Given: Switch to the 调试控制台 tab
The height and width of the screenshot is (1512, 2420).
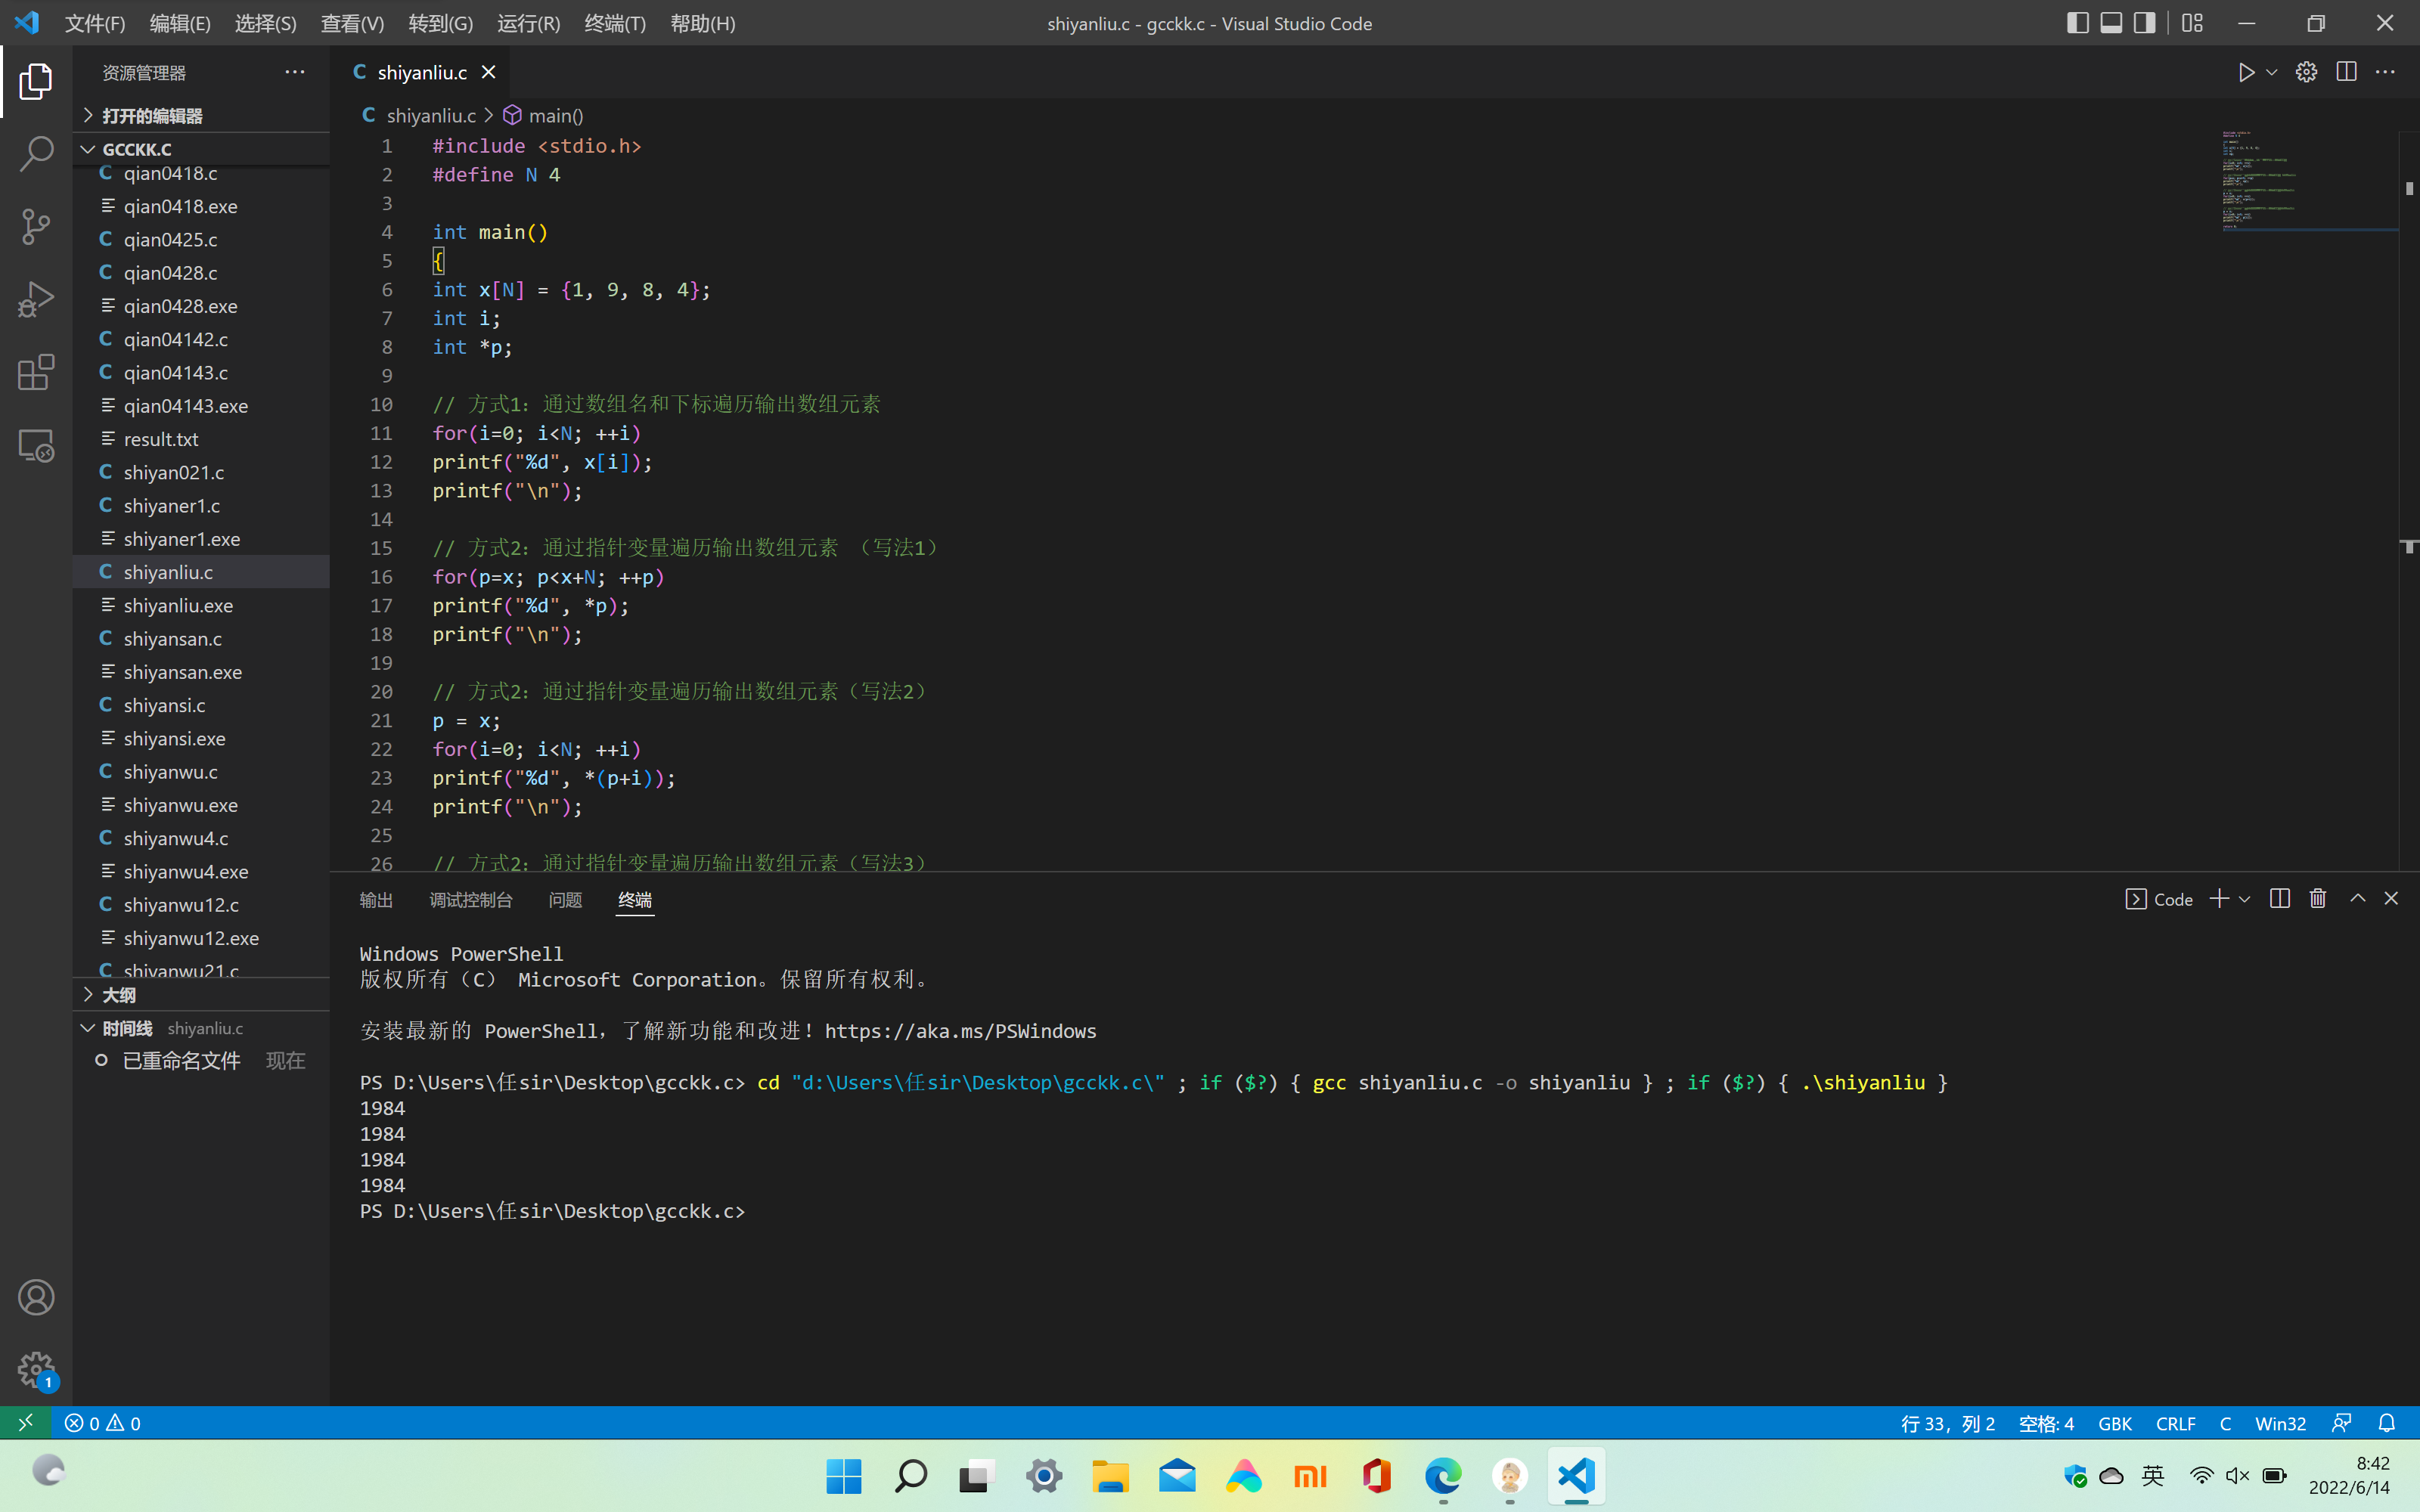Looking at the screenshot, I should [471, 900].
